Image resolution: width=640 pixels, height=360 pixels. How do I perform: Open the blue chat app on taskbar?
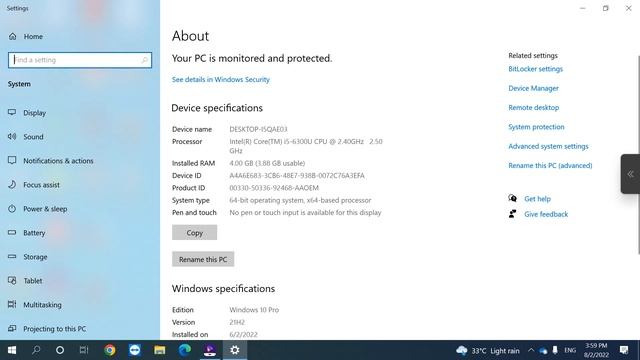135,350
